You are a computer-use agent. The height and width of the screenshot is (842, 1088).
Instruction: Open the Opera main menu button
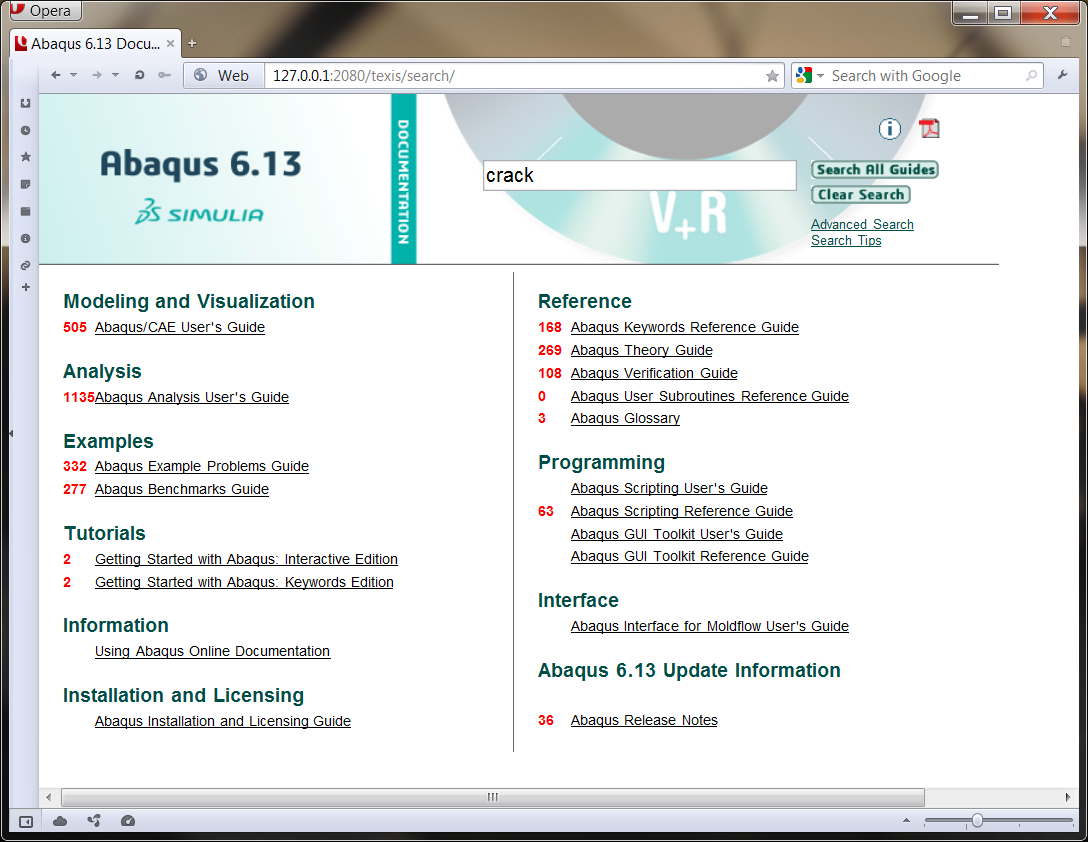click(46, 10)
